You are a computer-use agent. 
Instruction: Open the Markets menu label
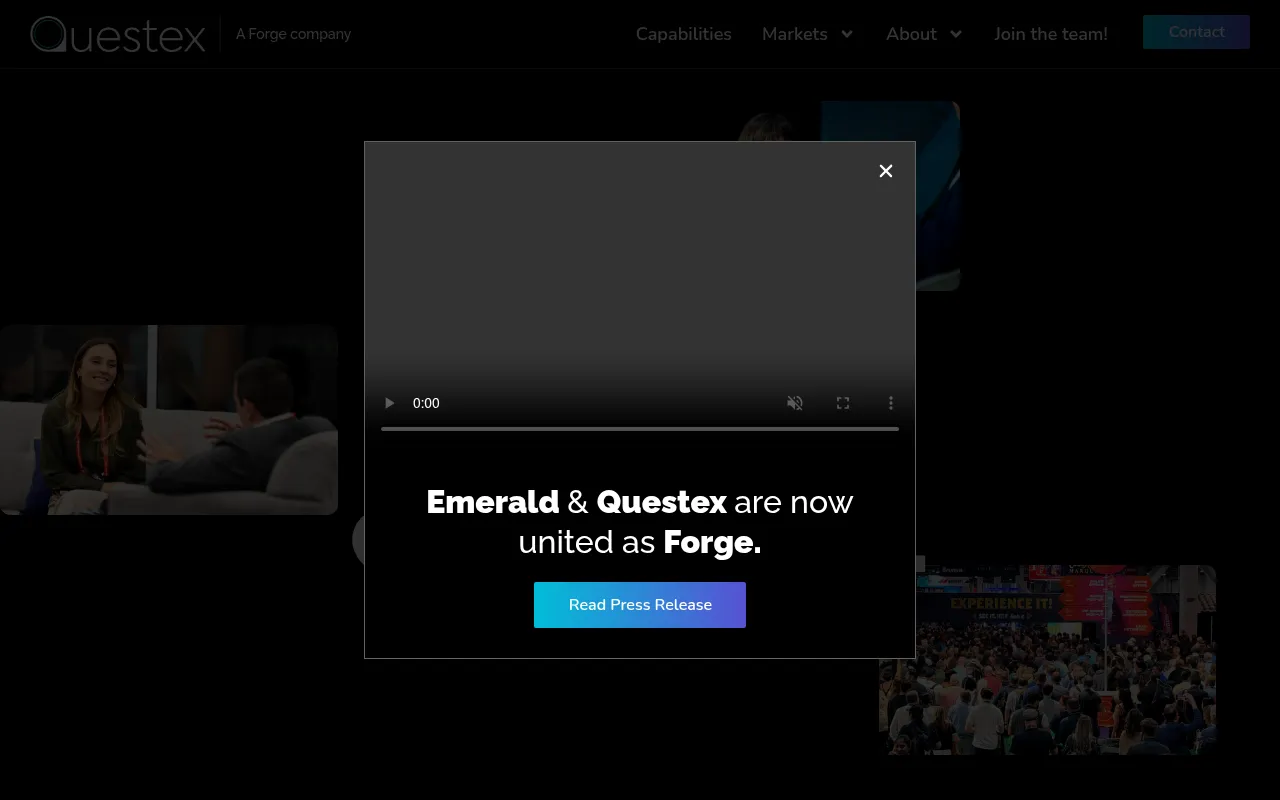tap(795, 34)
